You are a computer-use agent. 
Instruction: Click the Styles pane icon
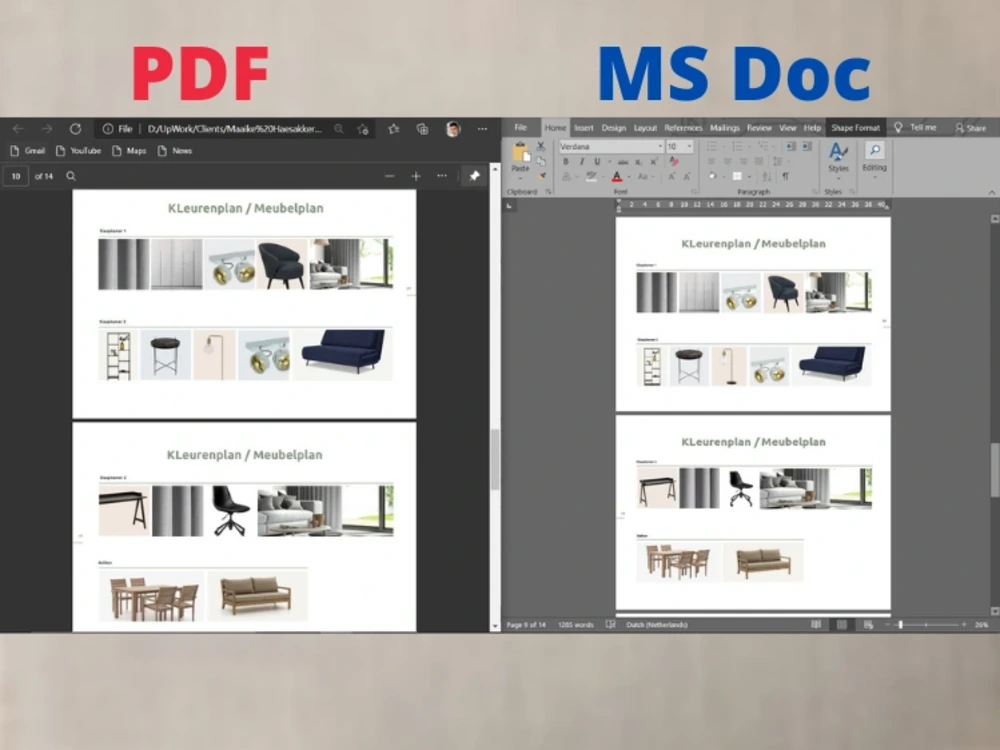[x=838, y=151]
